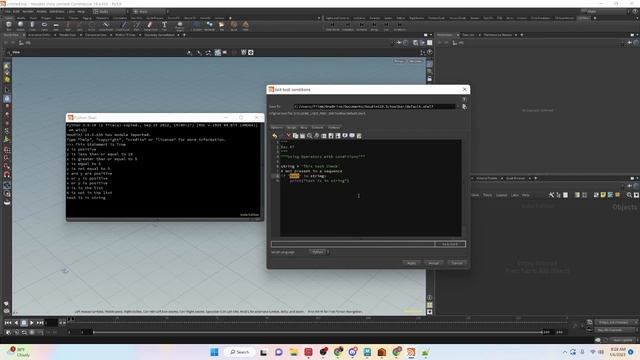Open the Lights and Cameras shelf tab
This screenshot has height=360, width=640.
click(x=337, y=18)
